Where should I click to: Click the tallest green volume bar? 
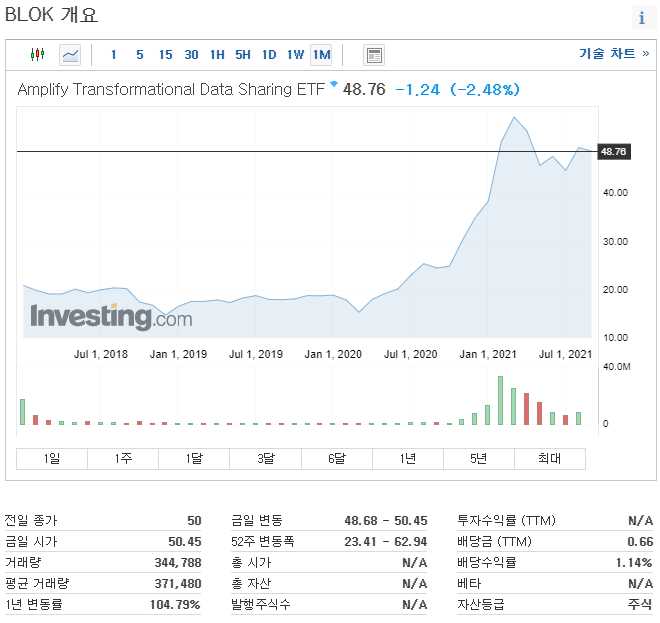[500, 400]
